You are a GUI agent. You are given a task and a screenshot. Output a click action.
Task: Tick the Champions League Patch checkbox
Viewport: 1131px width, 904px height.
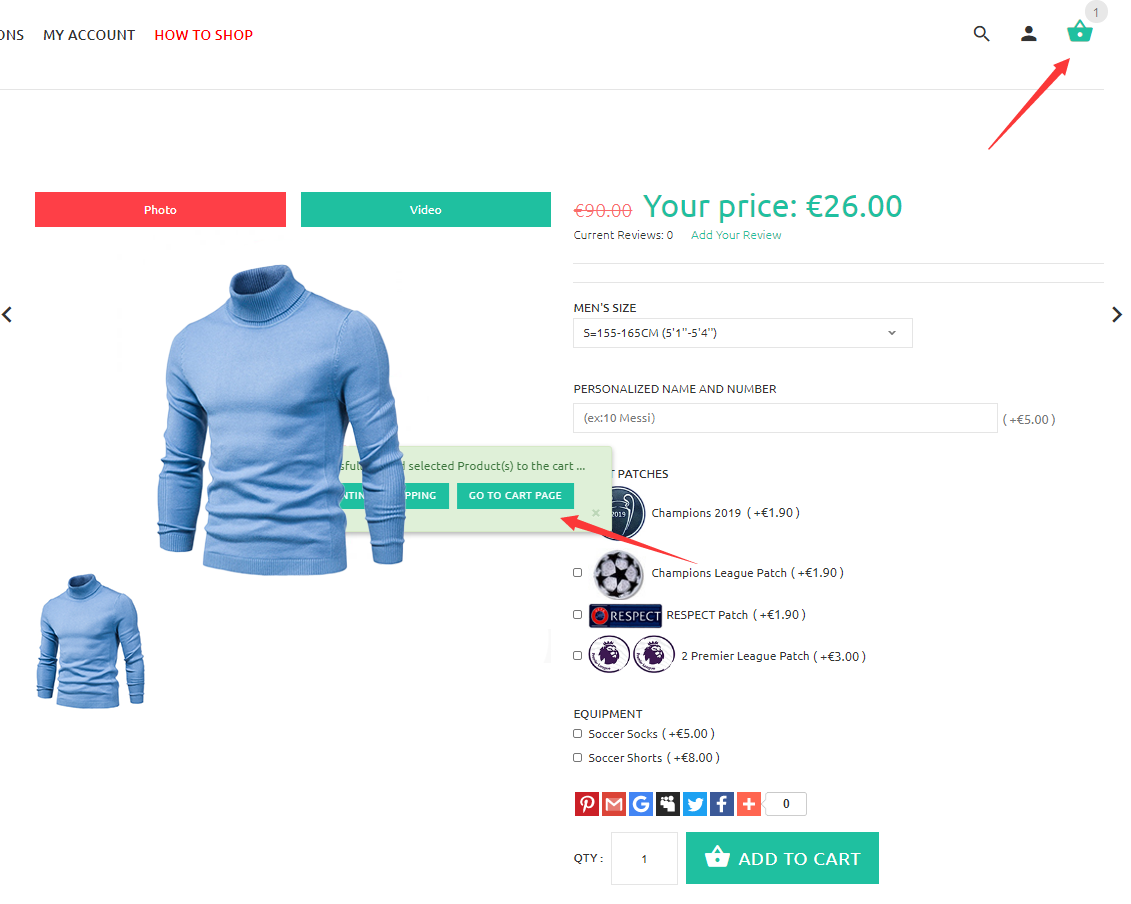[x=577, y=573]
